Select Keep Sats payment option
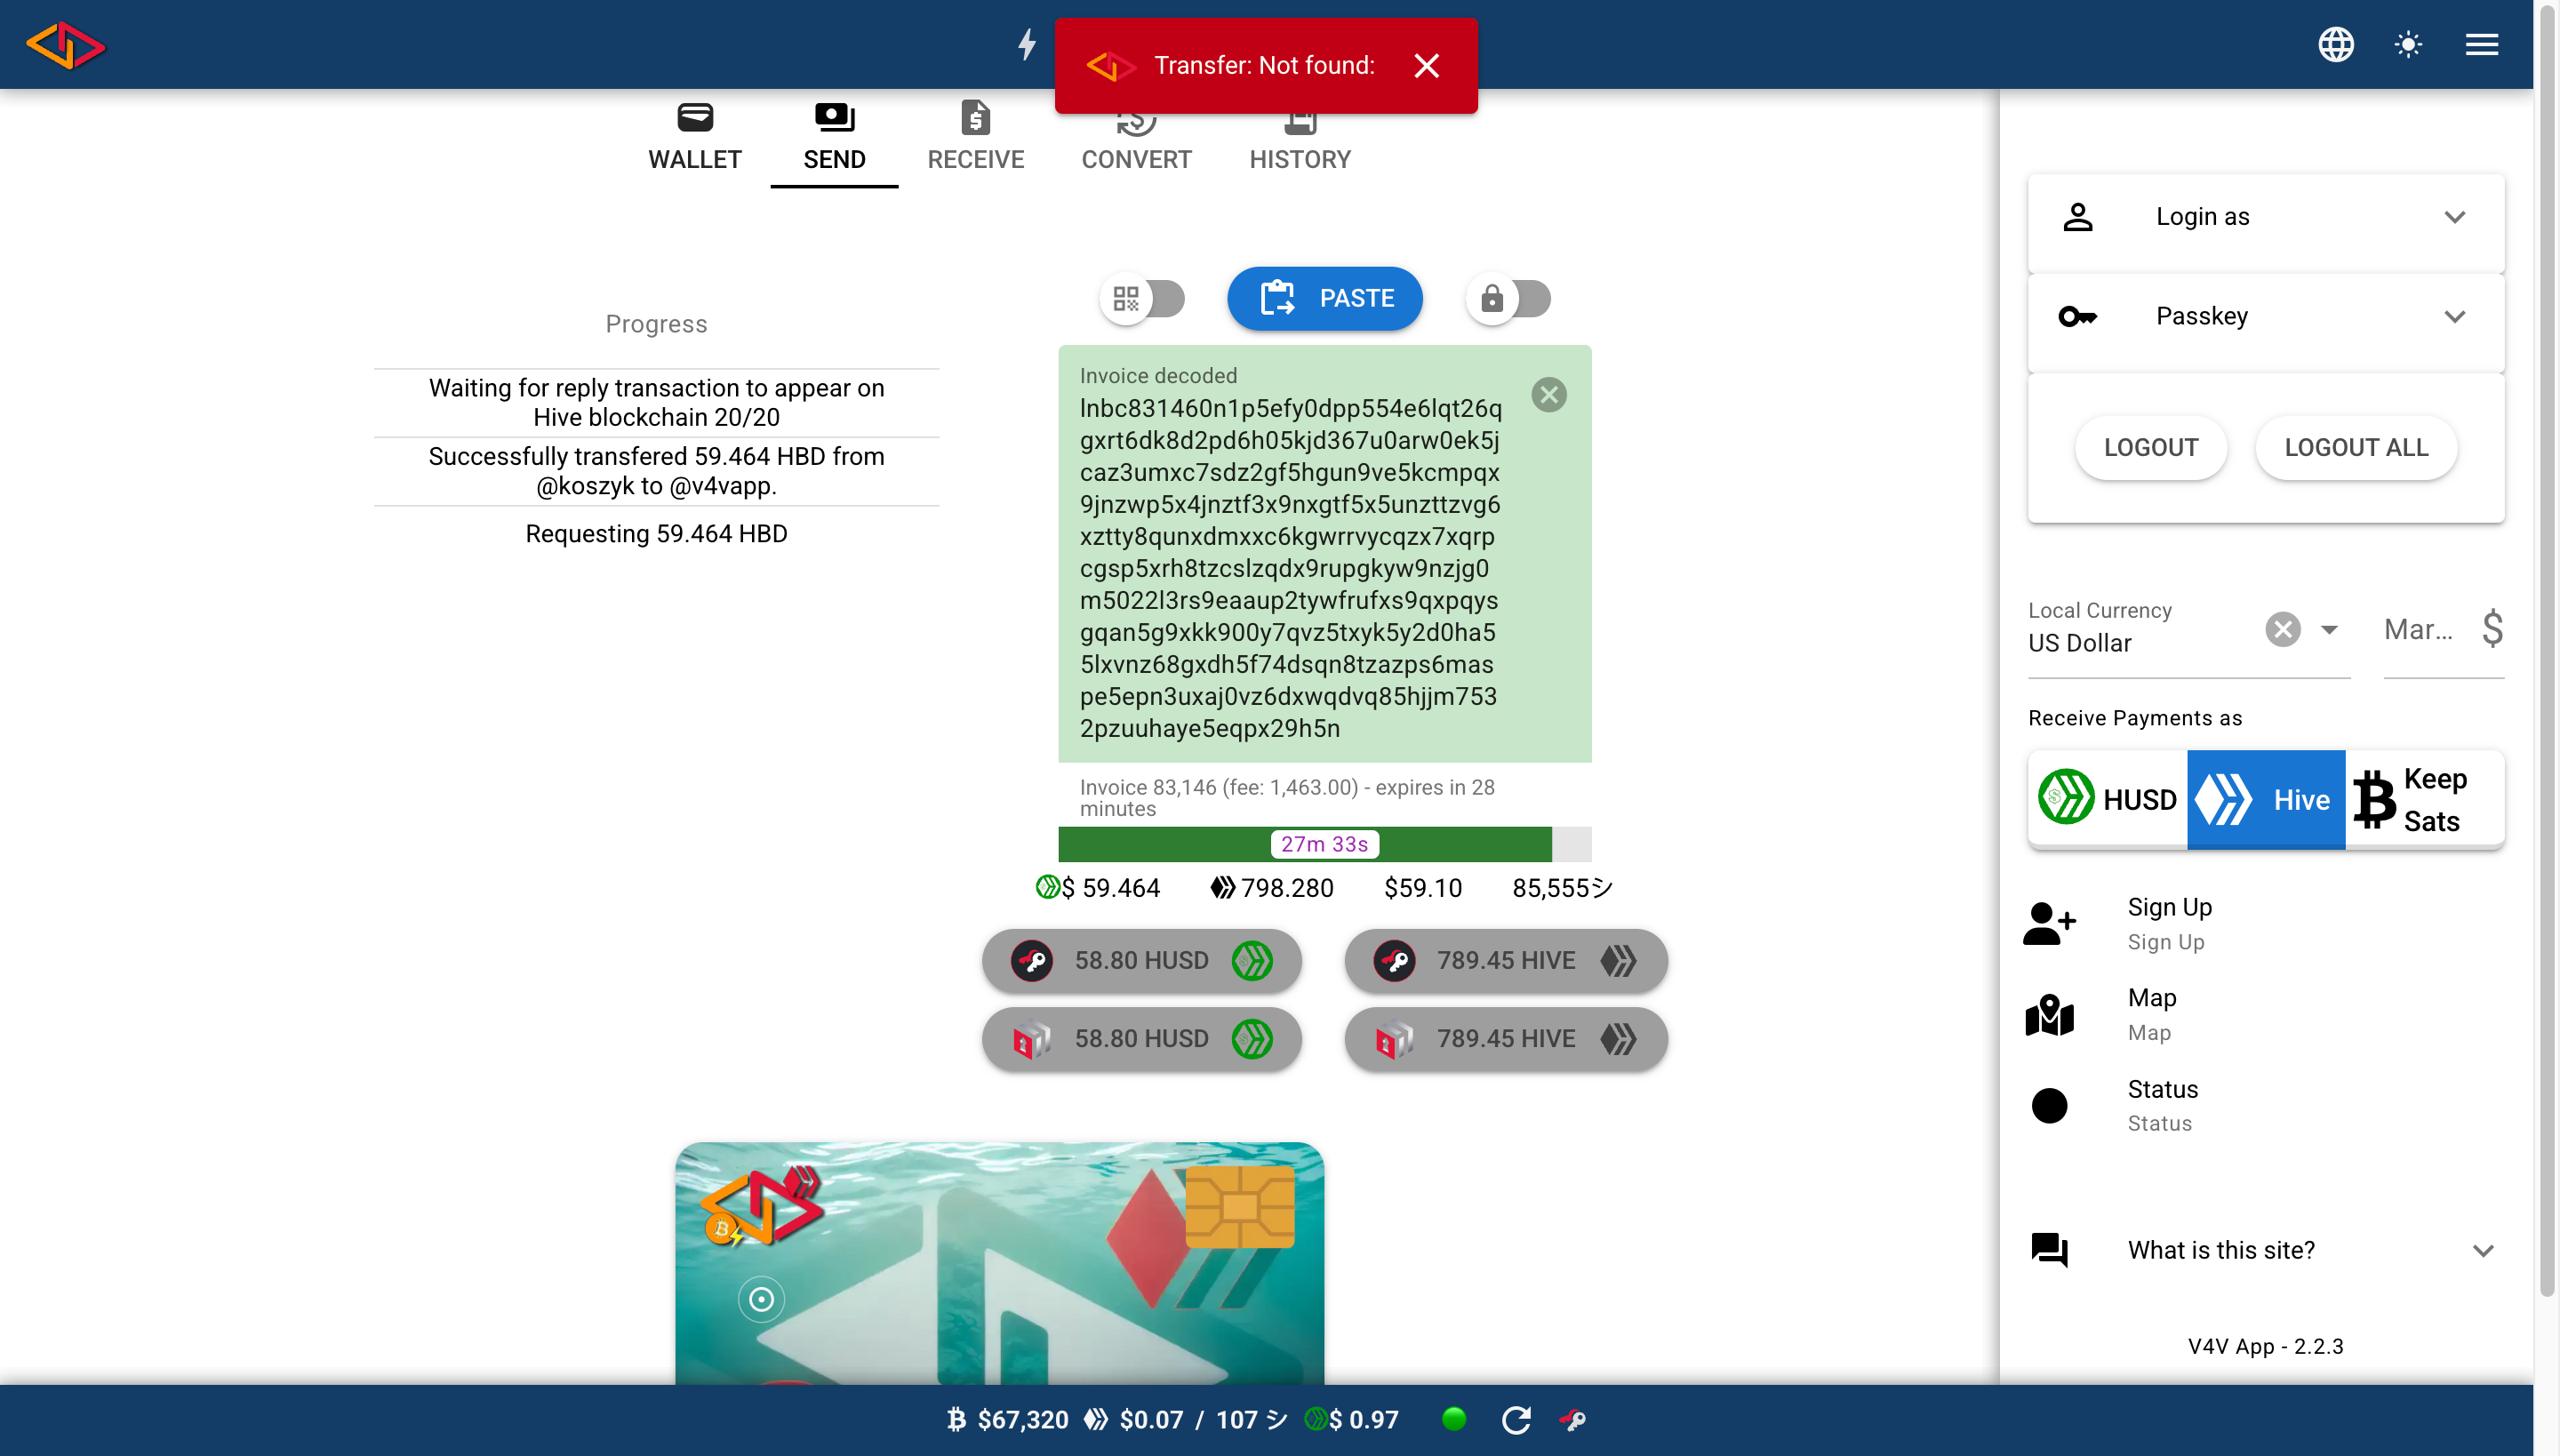 pyautogui.click(x=2424, y=799)
